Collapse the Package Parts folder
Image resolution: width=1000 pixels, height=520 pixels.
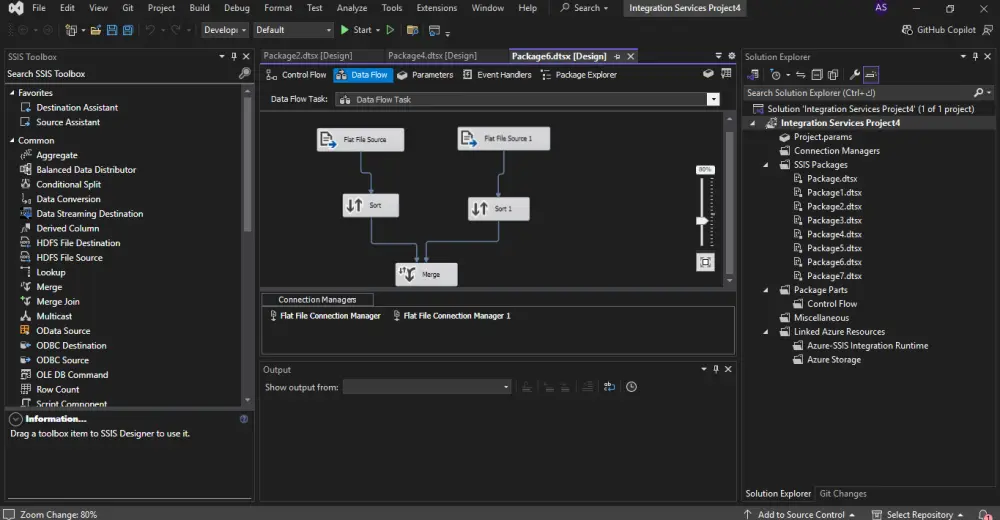pyautogui.click(x=766, y=290)
